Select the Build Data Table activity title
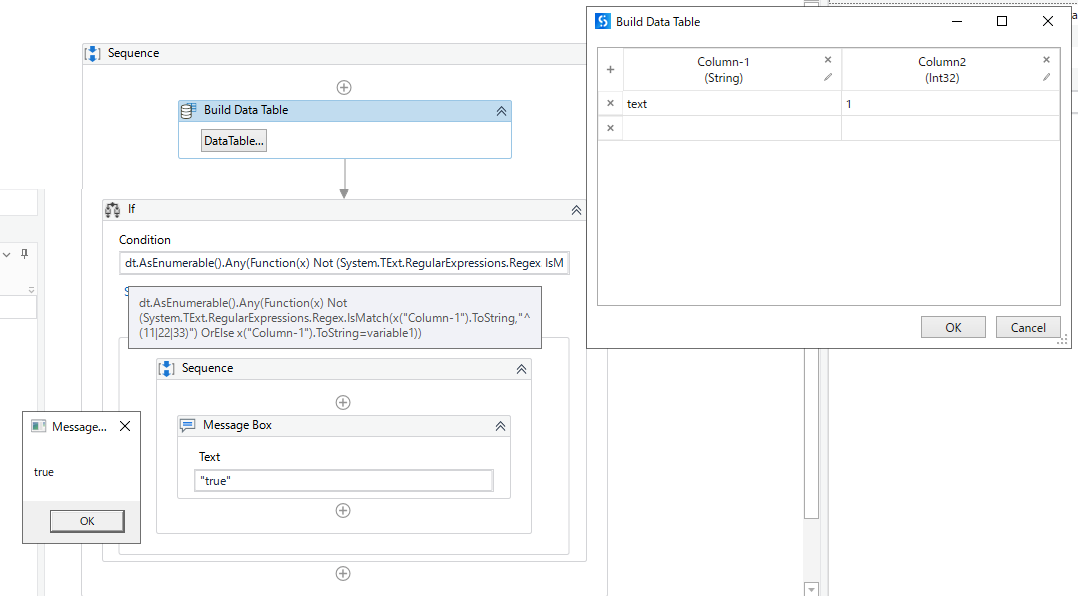The image size is (1078, 596). tap(245, 110)
